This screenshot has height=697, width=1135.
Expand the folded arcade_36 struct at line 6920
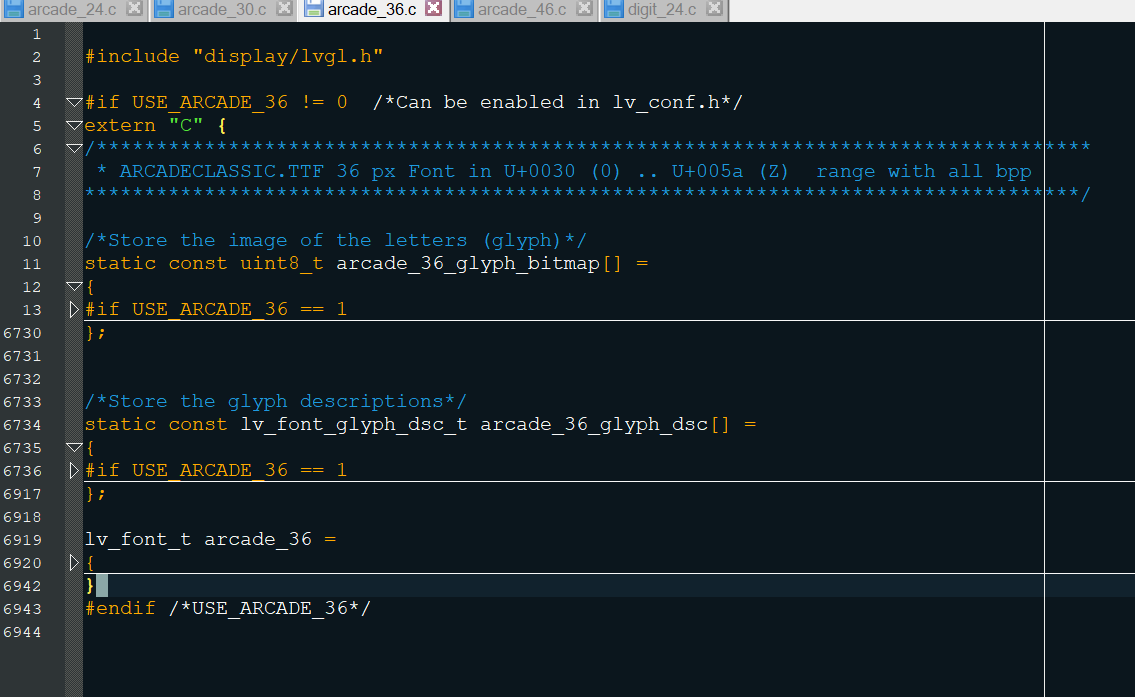click(x=74, y=562)
